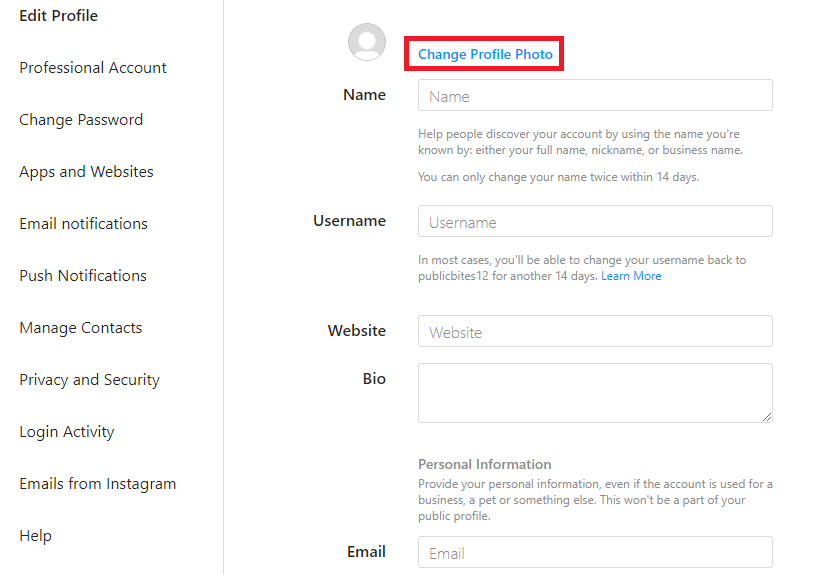Image resolution: width=820 pixels, height=575 pixels.
Task: Click the Bio text area resize handle
Action: [x=766, y=416]
